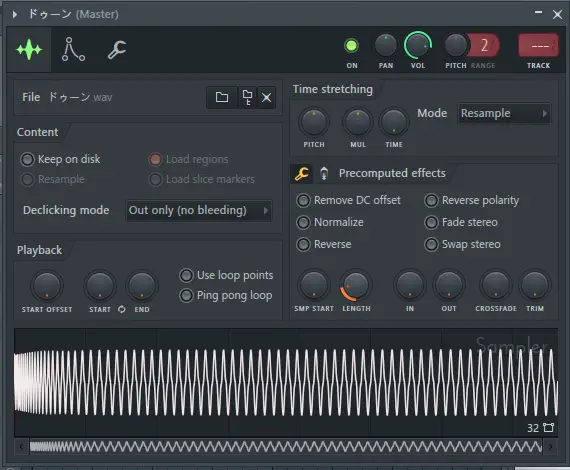Switch to the envelope/instrument settings tab
The image size is (570, 470).
pyautogui.click(x=73, y=49)
